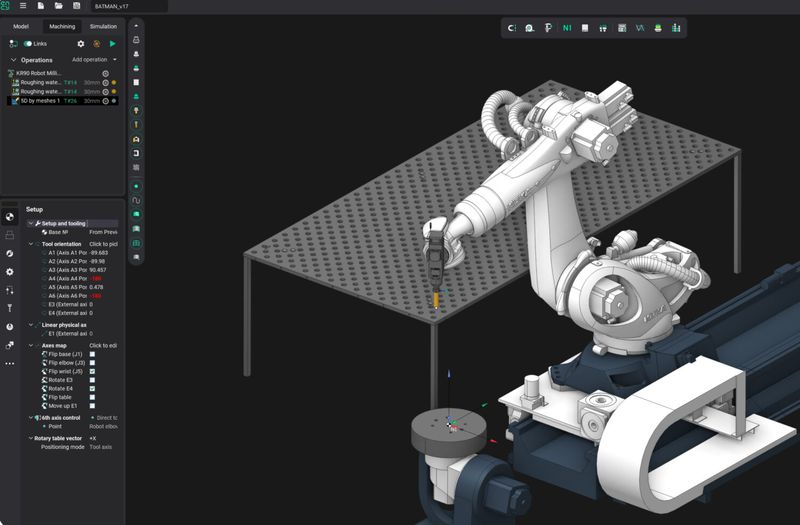Check the Flip base (J1) checkbox
Viewport: 800px width, 525px height.
click(x=92, y=354)
